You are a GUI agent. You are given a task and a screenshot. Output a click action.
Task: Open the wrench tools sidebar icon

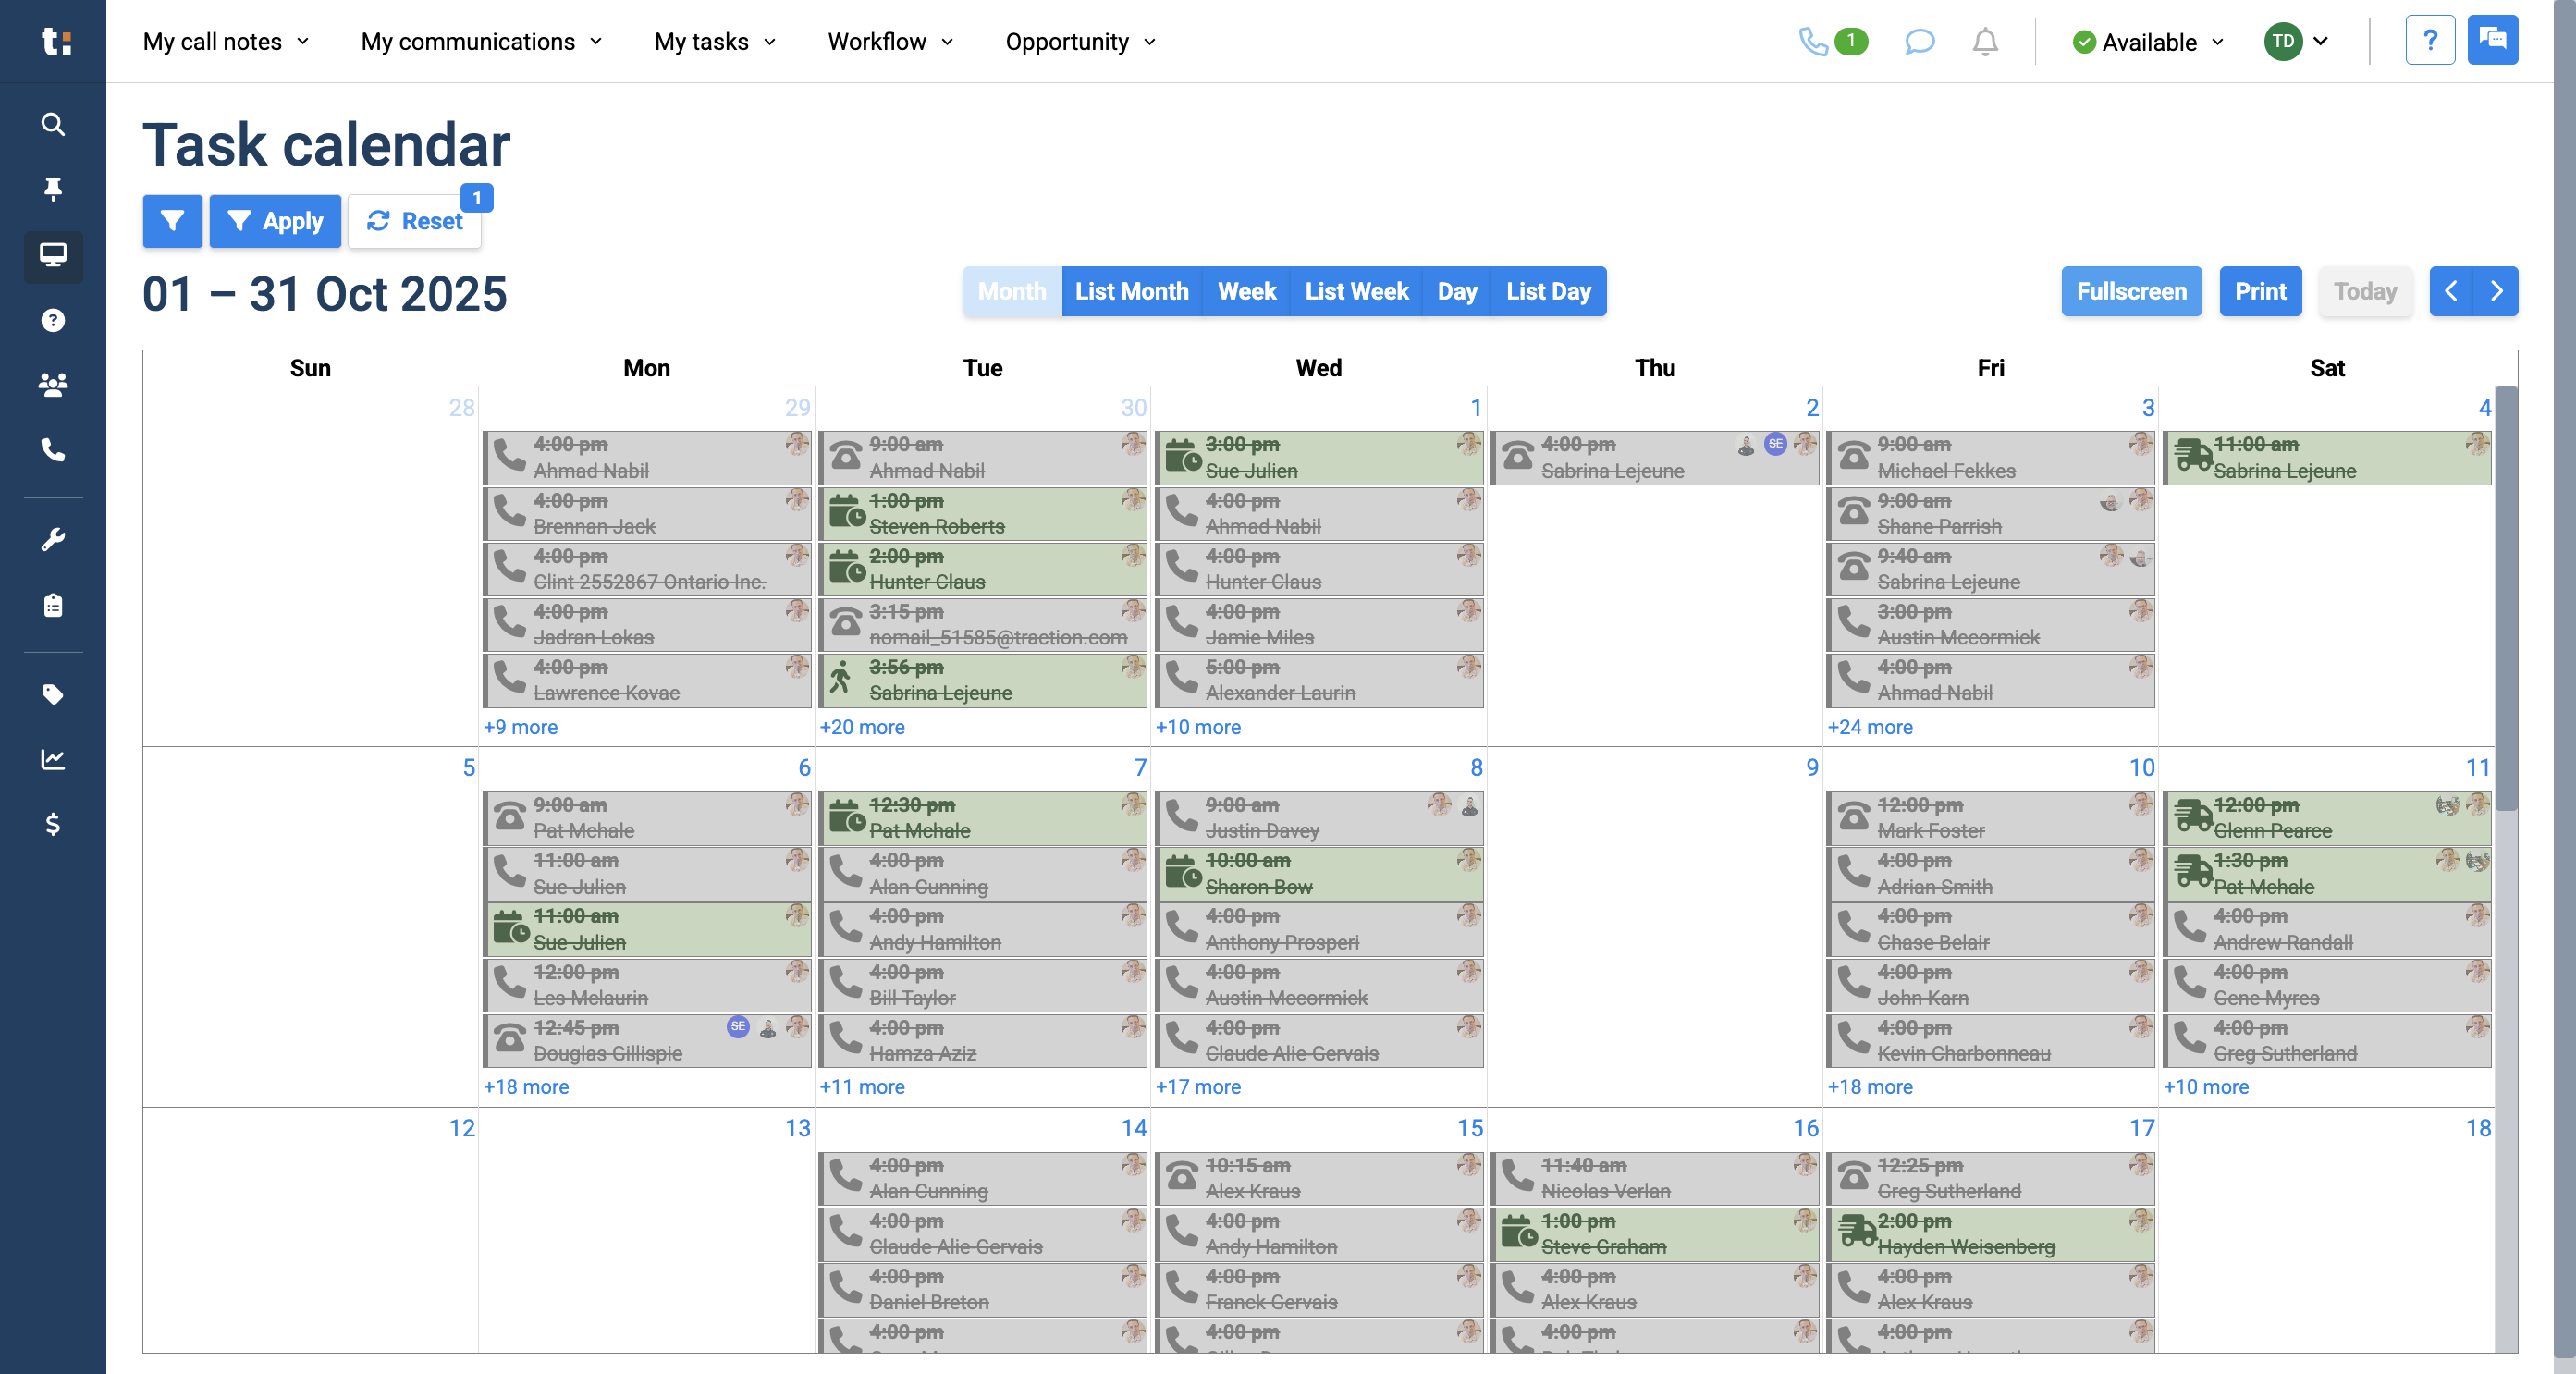tap(53, 539)
